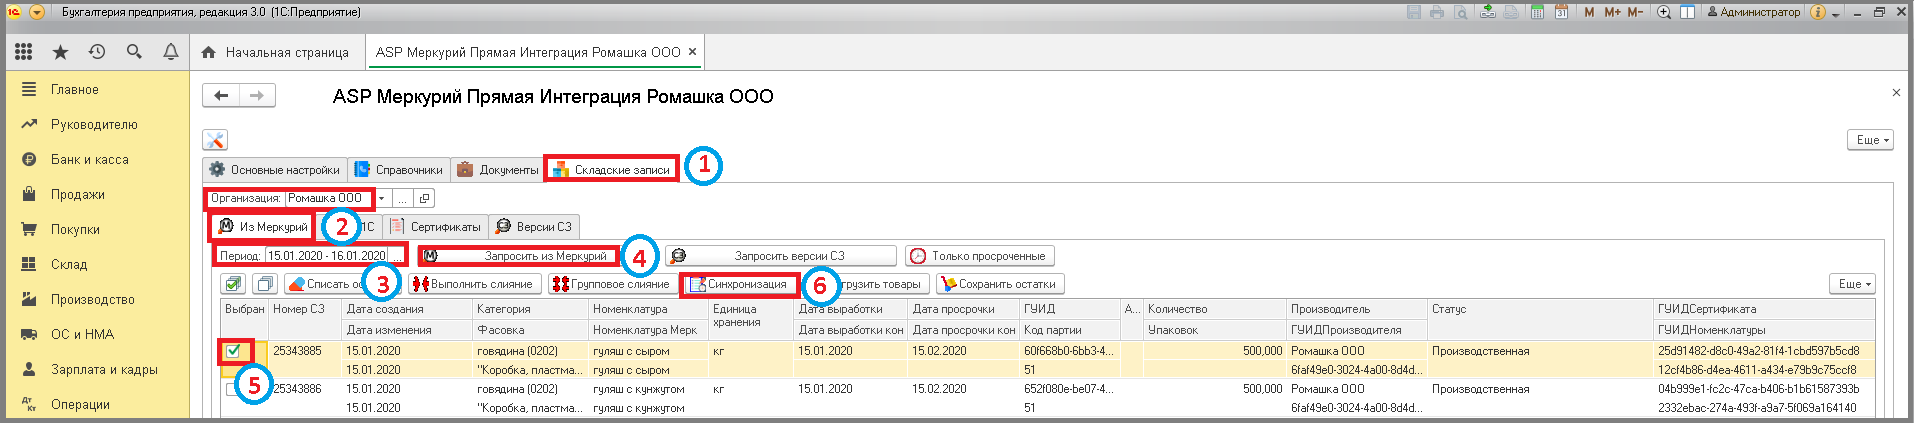This screenshot has height=423, width=1914.
Task: Open the sections grid menu icon
Action: pos(23,52)
